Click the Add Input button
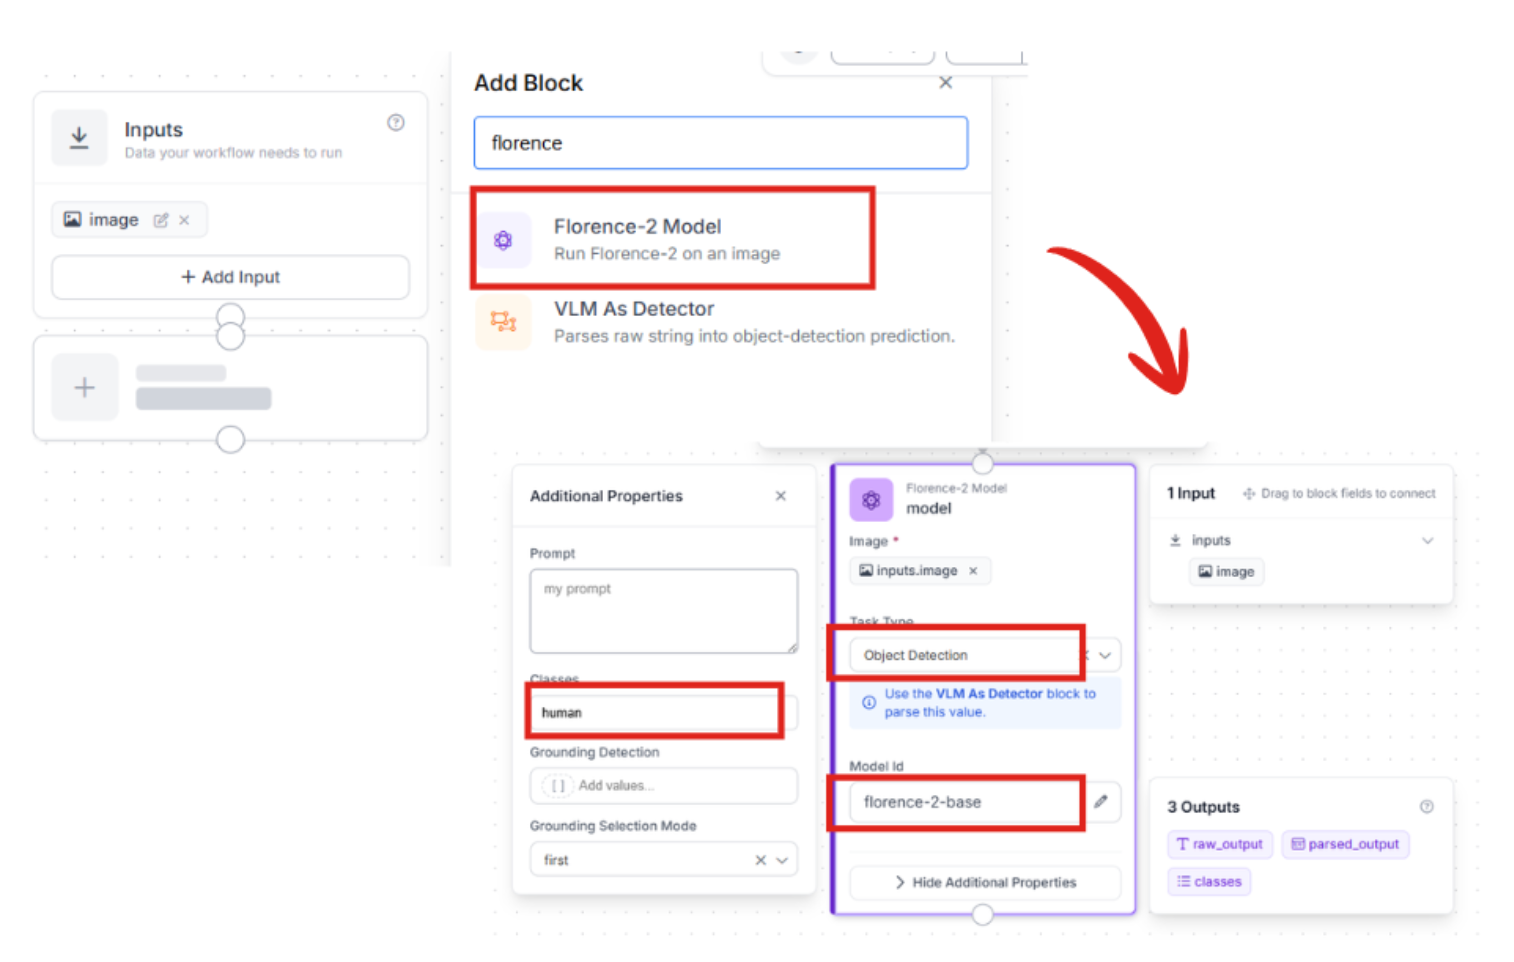This screenshot has width=1514, height=962. [230, 277]
